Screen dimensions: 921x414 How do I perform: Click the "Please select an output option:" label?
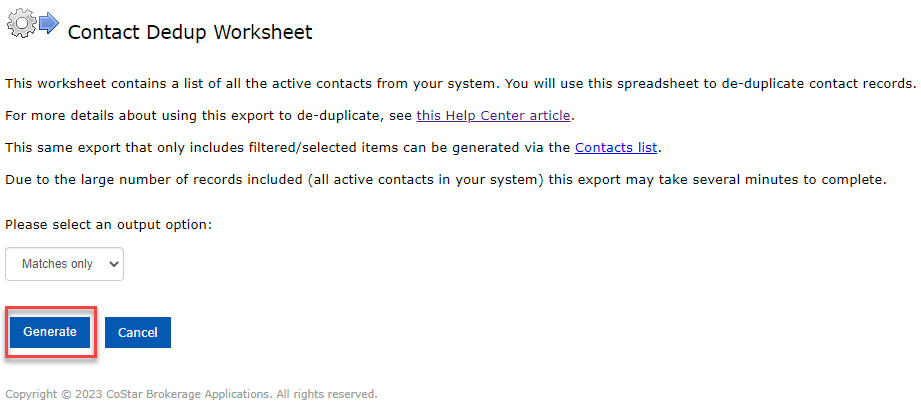point(109,225)
